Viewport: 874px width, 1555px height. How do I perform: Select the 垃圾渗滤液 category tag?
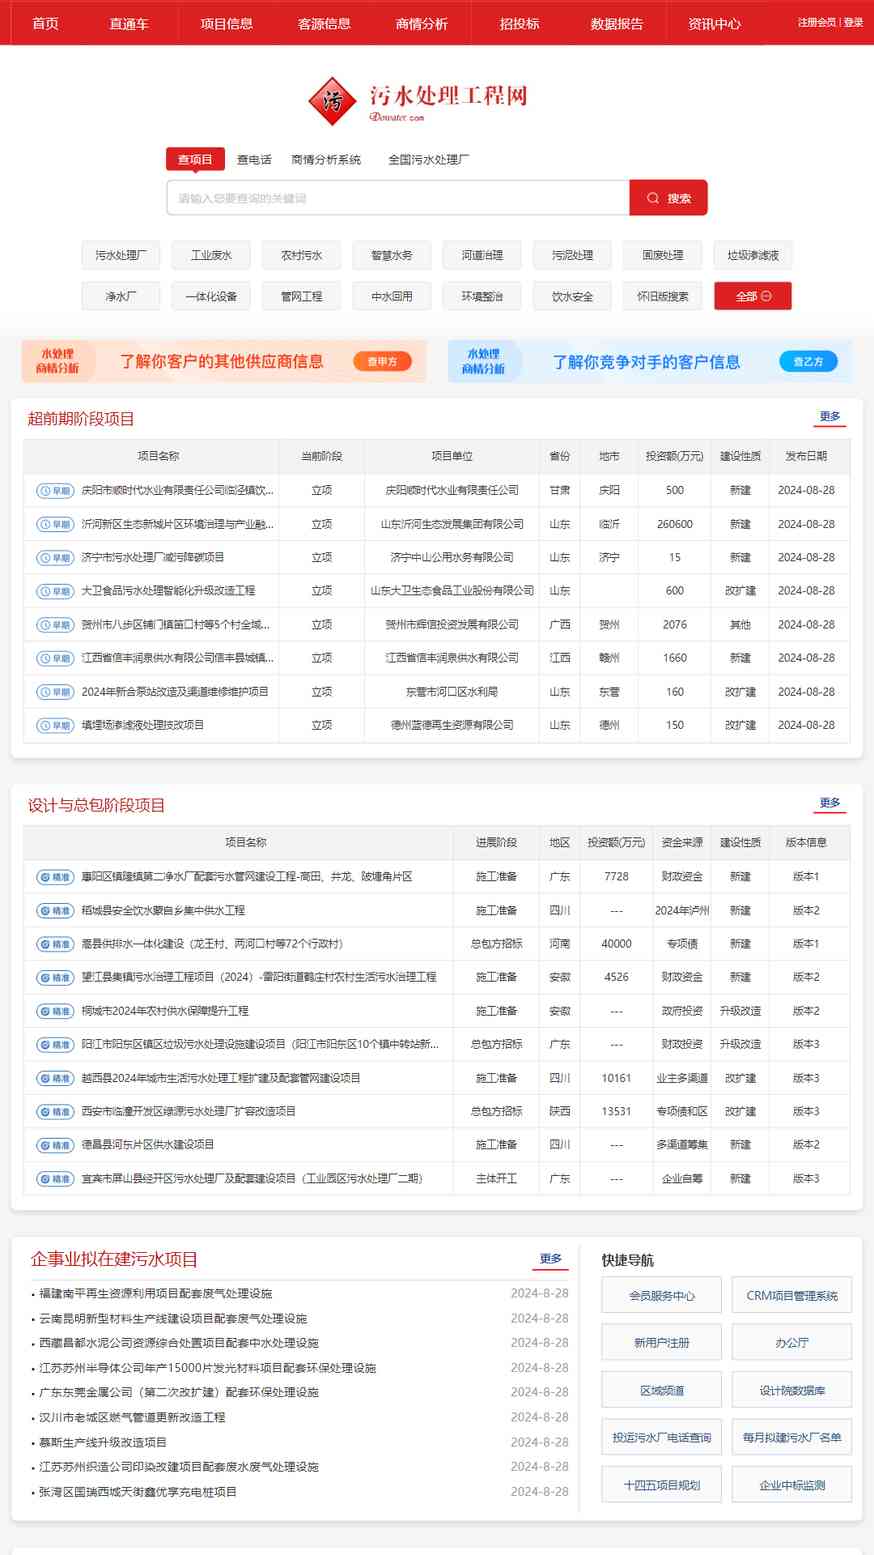click(753, 255)
